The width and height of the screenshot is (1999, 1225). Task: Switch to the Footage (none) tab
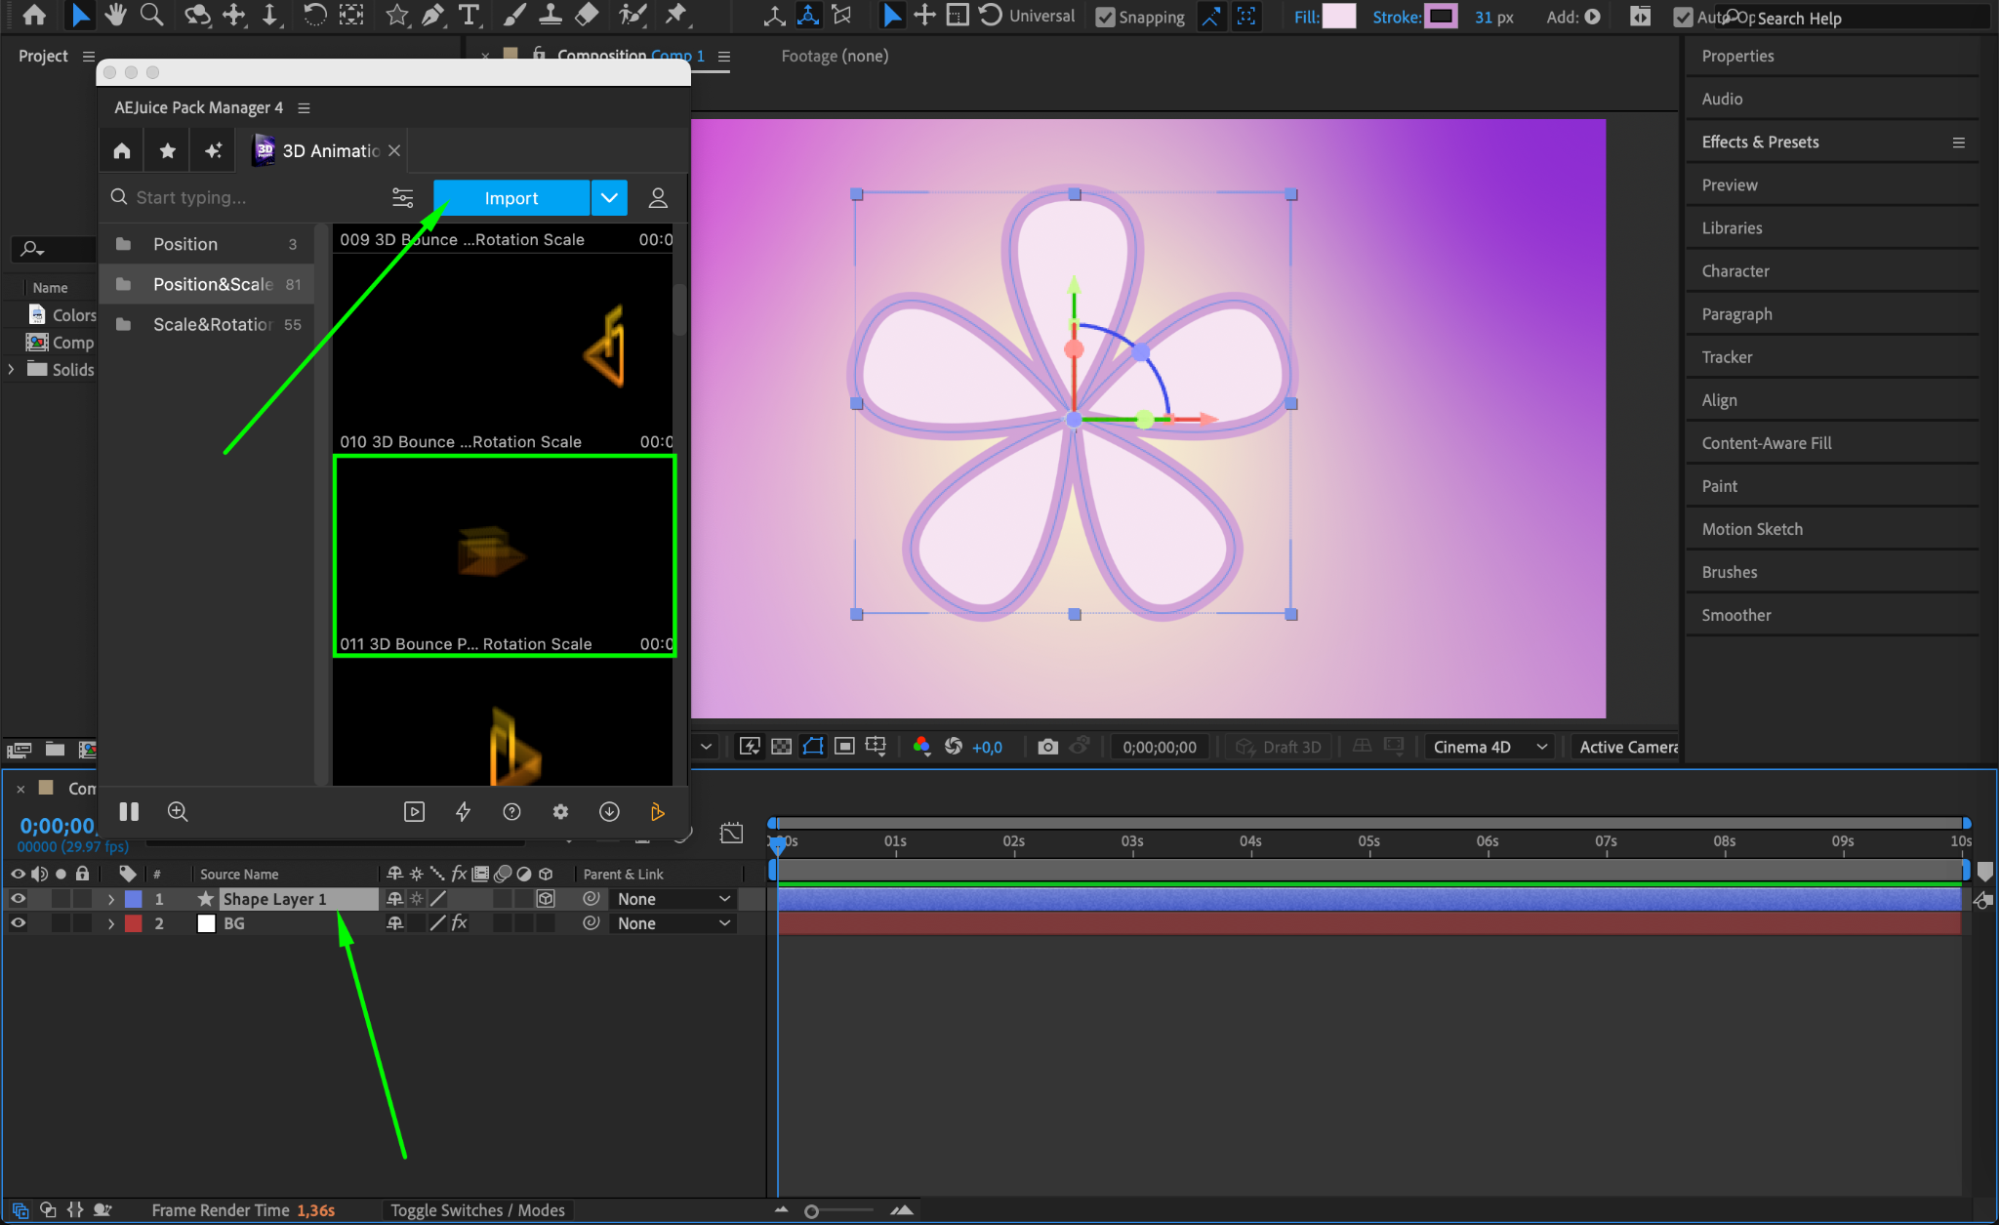coord(834,56)
